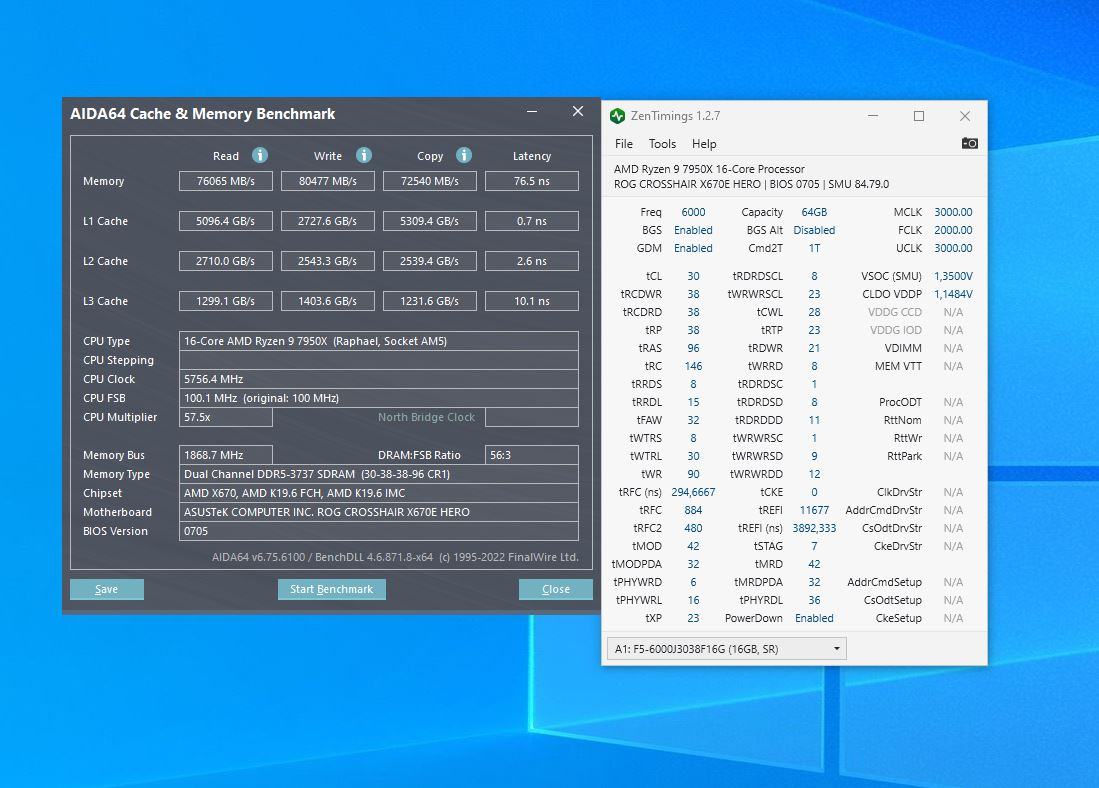Click the CPU Type field with Ryzen 9 7950X
The image size is (1099, 788).
pos(379,341)
